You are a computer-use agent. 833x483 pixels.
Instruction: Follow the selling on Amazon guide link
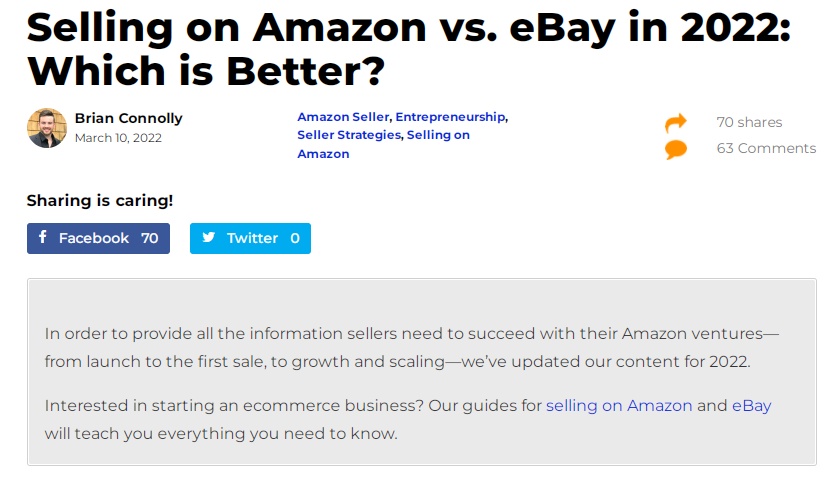(619, 405)
